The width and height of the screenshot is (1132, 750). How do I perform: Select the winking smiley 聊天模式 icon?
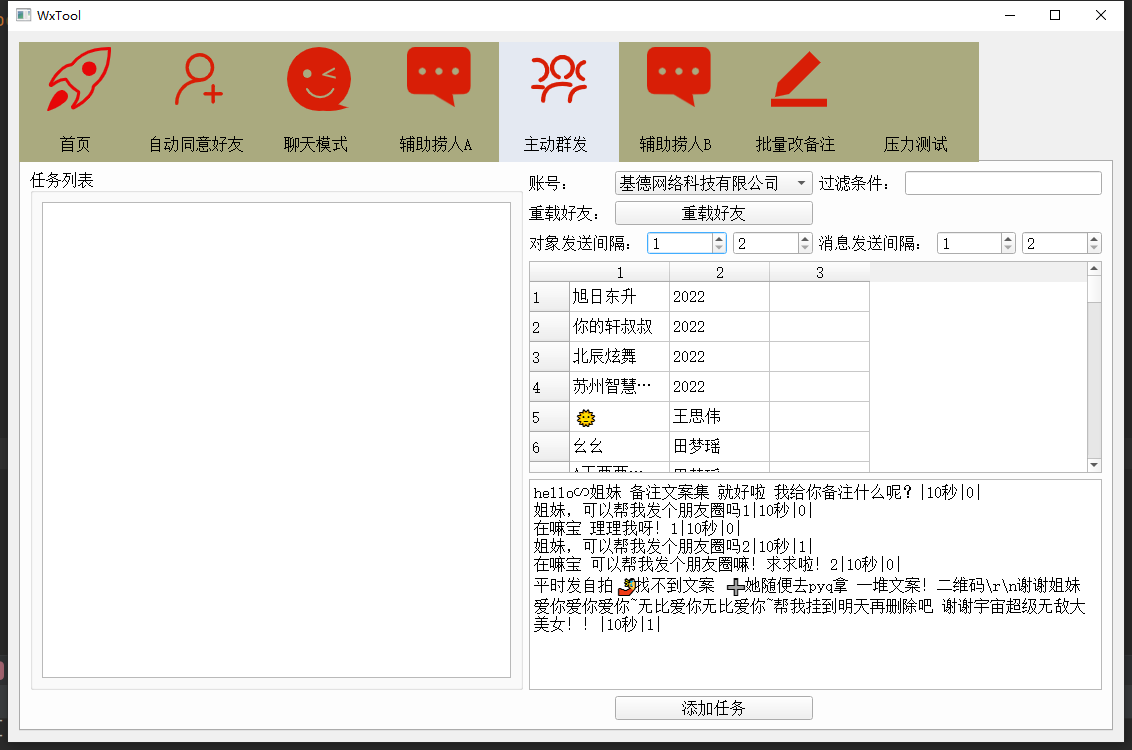[318, 80]
